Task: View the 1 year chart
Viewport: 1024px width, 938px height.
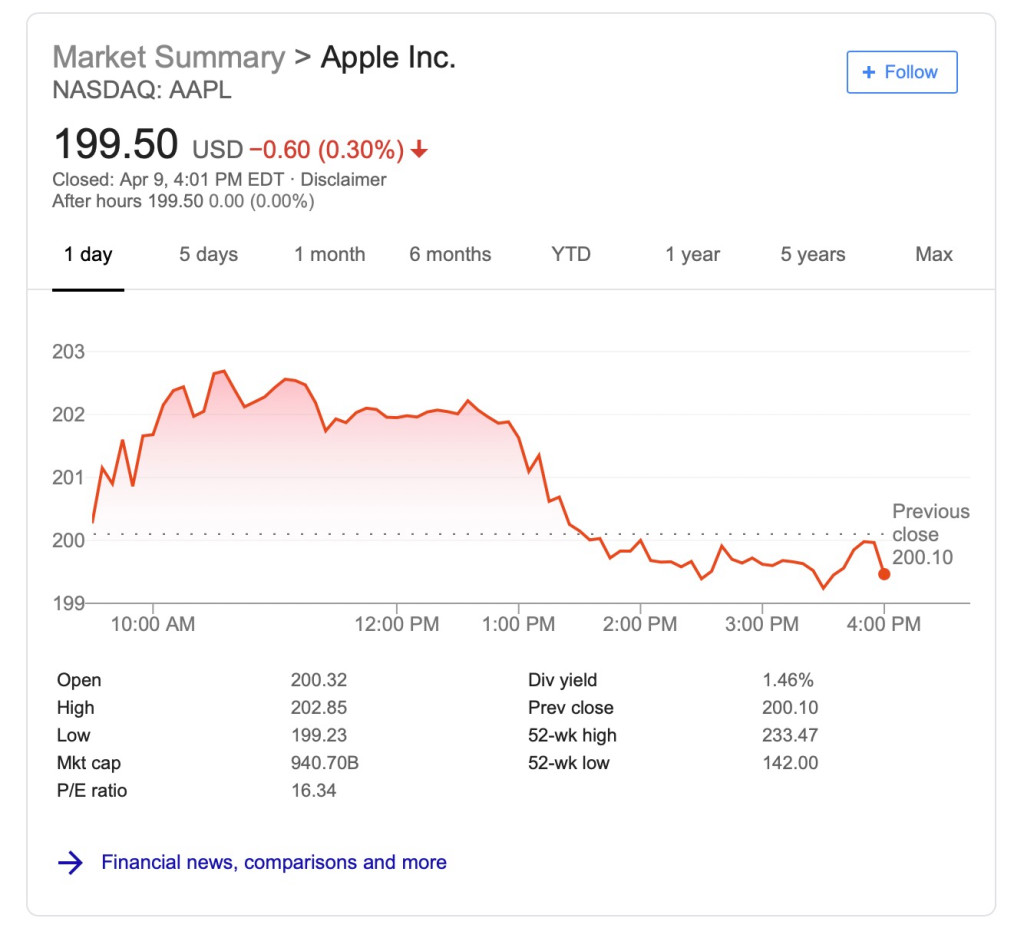Action: pos(692,255)
